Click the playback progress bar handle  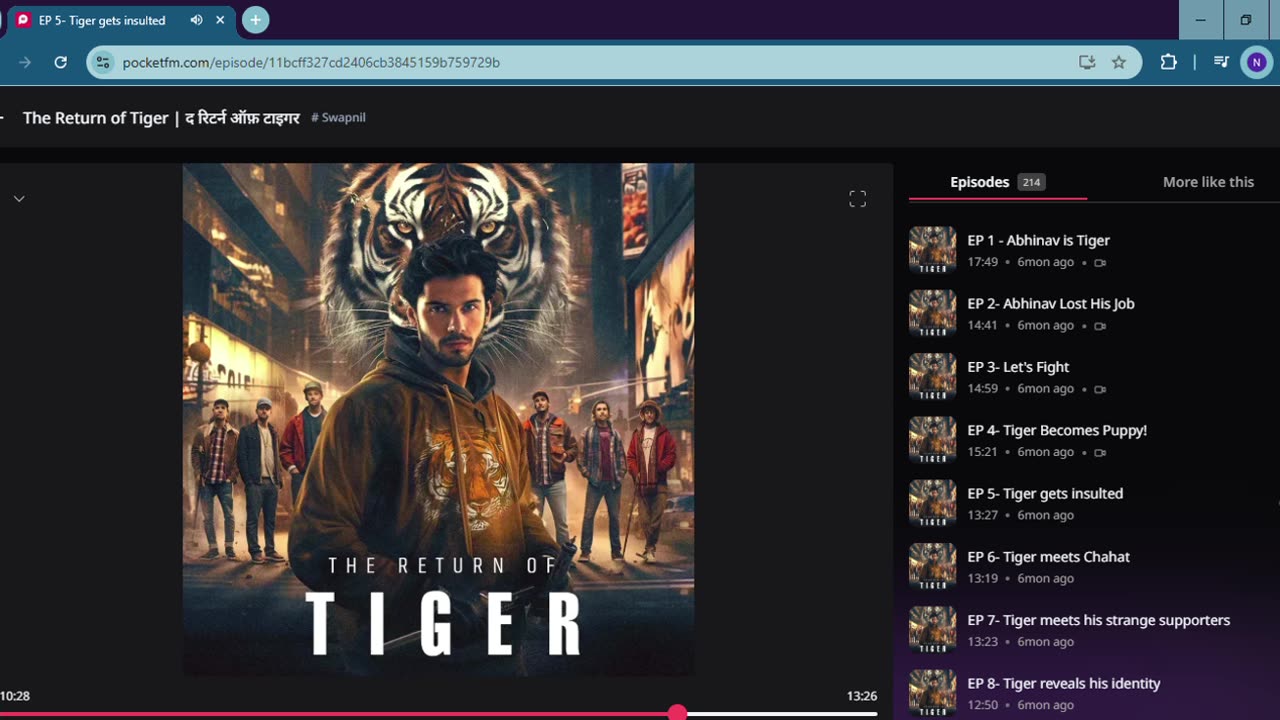click(x=678, y=713)
